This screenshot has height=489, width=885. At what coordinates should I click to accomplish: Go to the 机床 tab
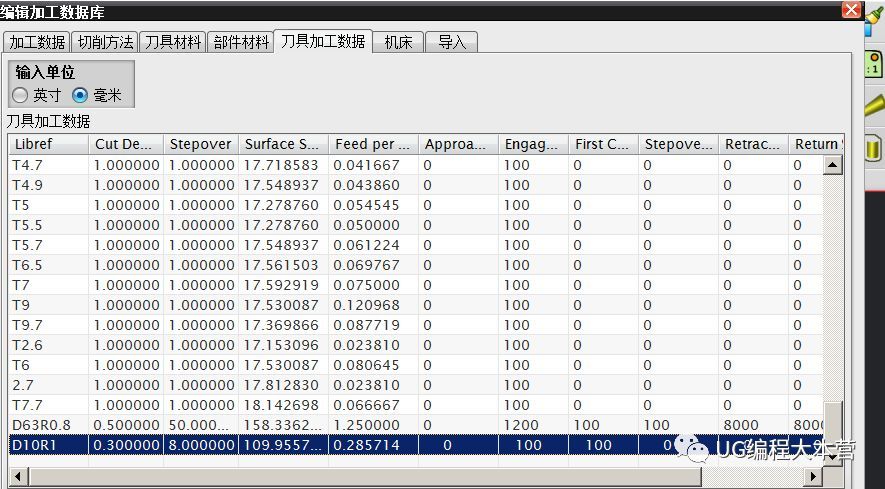point(398,42)
